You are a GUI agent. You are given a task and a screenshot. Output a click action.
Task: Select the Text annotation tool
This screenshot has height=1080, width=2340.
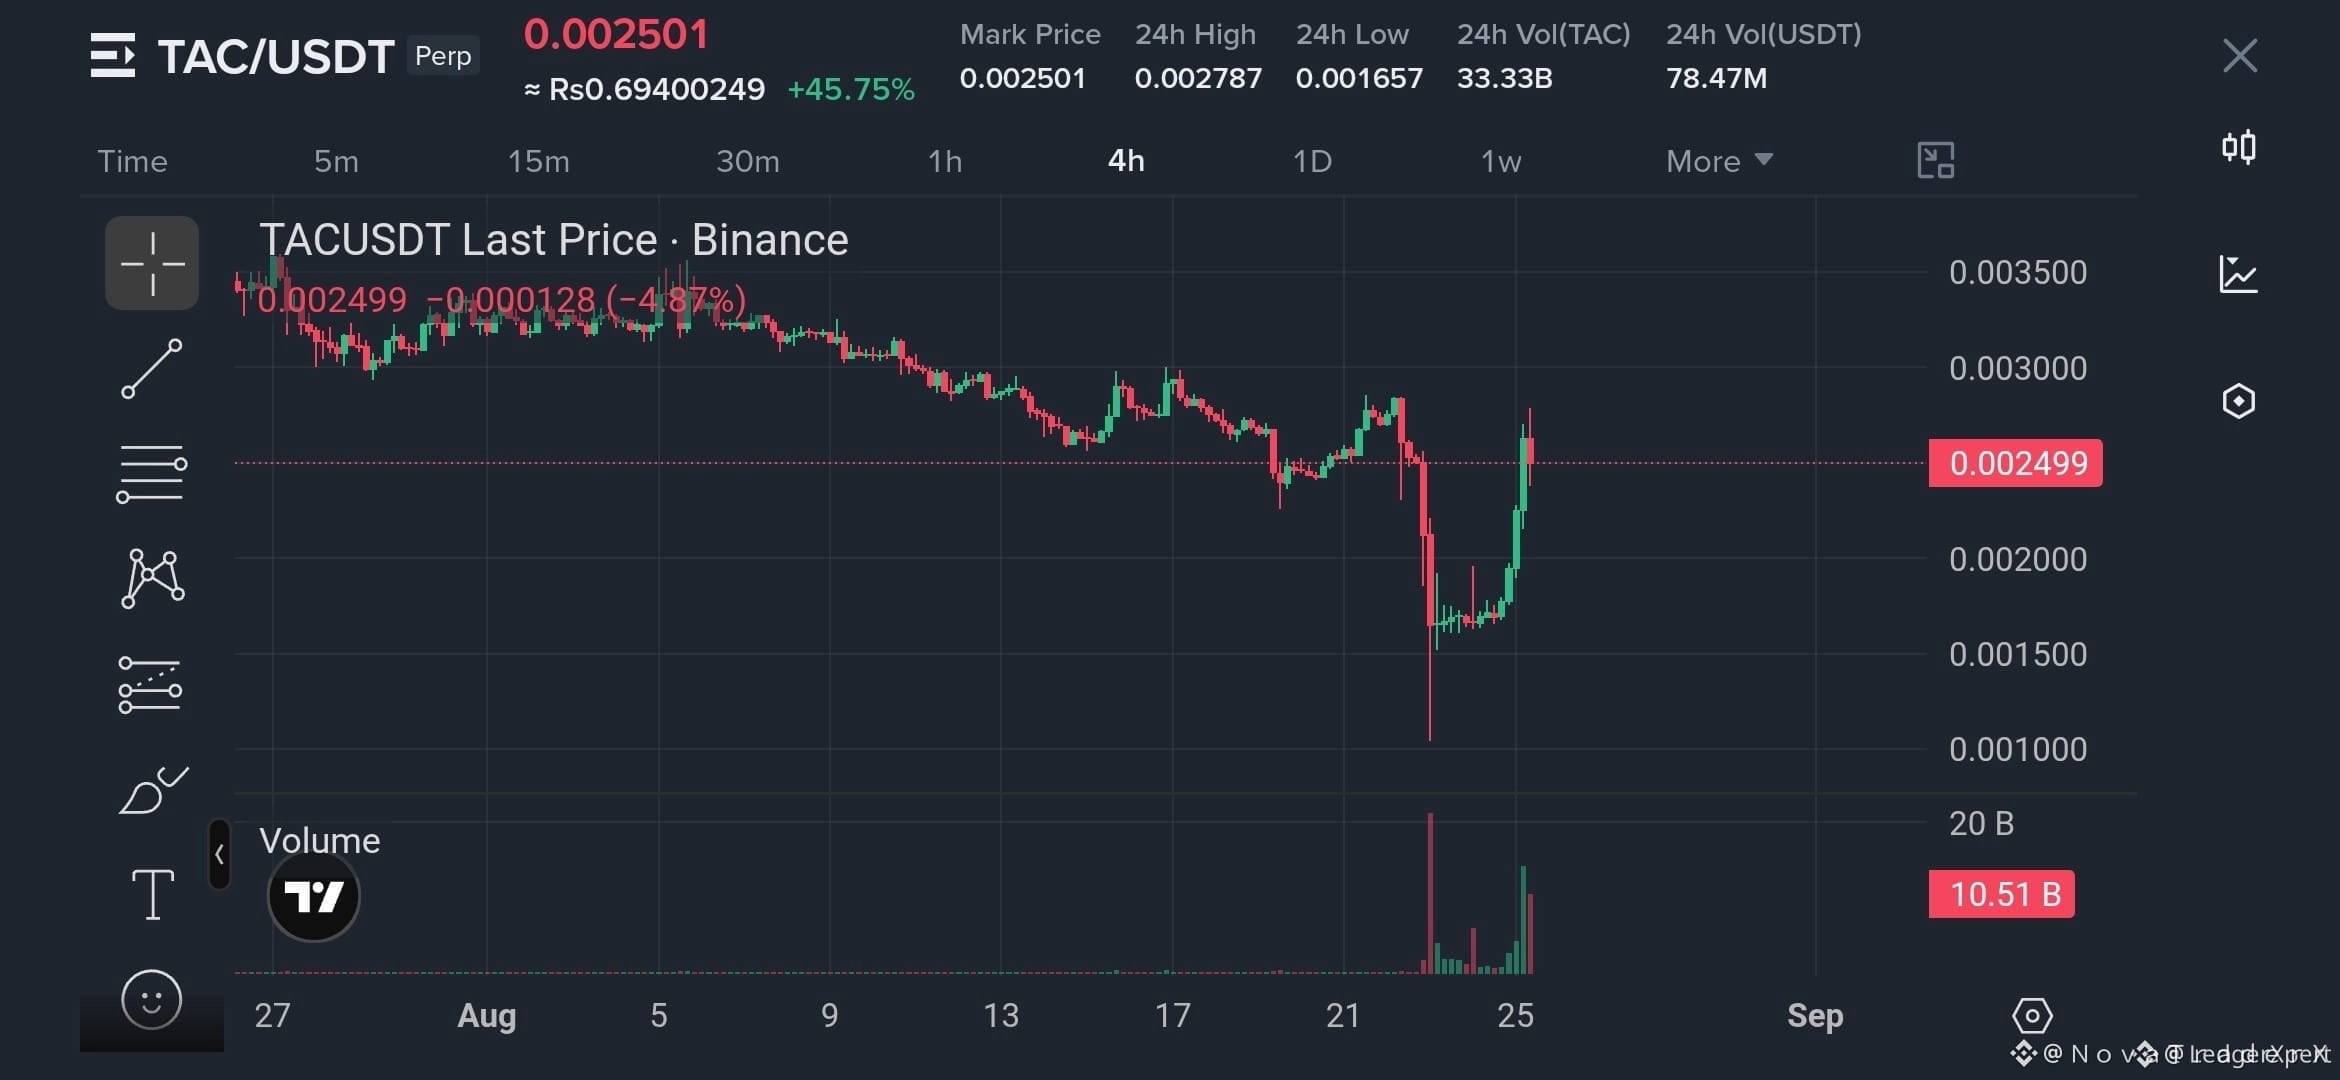tap(153, 894)
